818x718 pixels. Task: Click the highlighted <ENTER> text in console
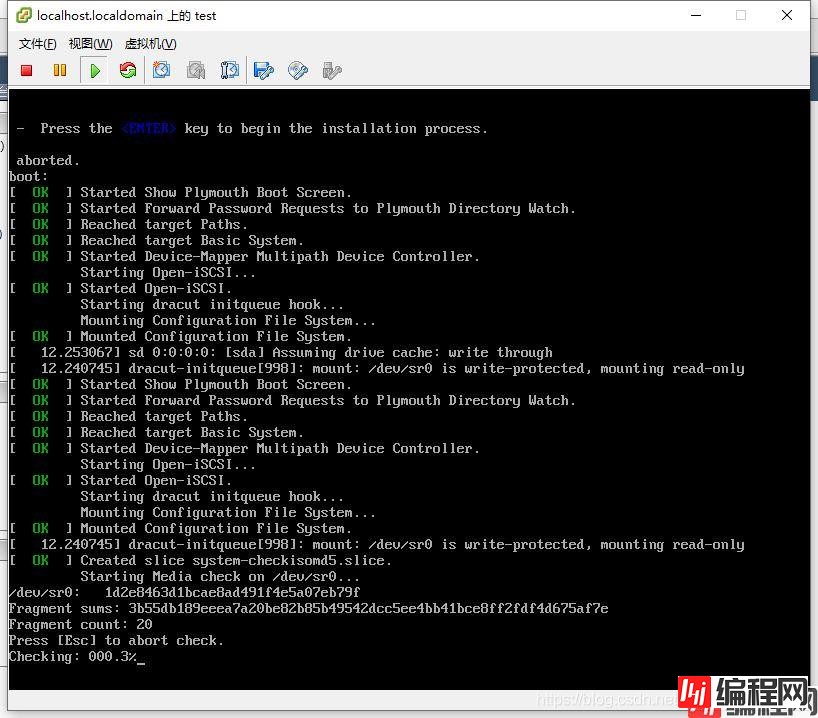click(x=148, y=128)
